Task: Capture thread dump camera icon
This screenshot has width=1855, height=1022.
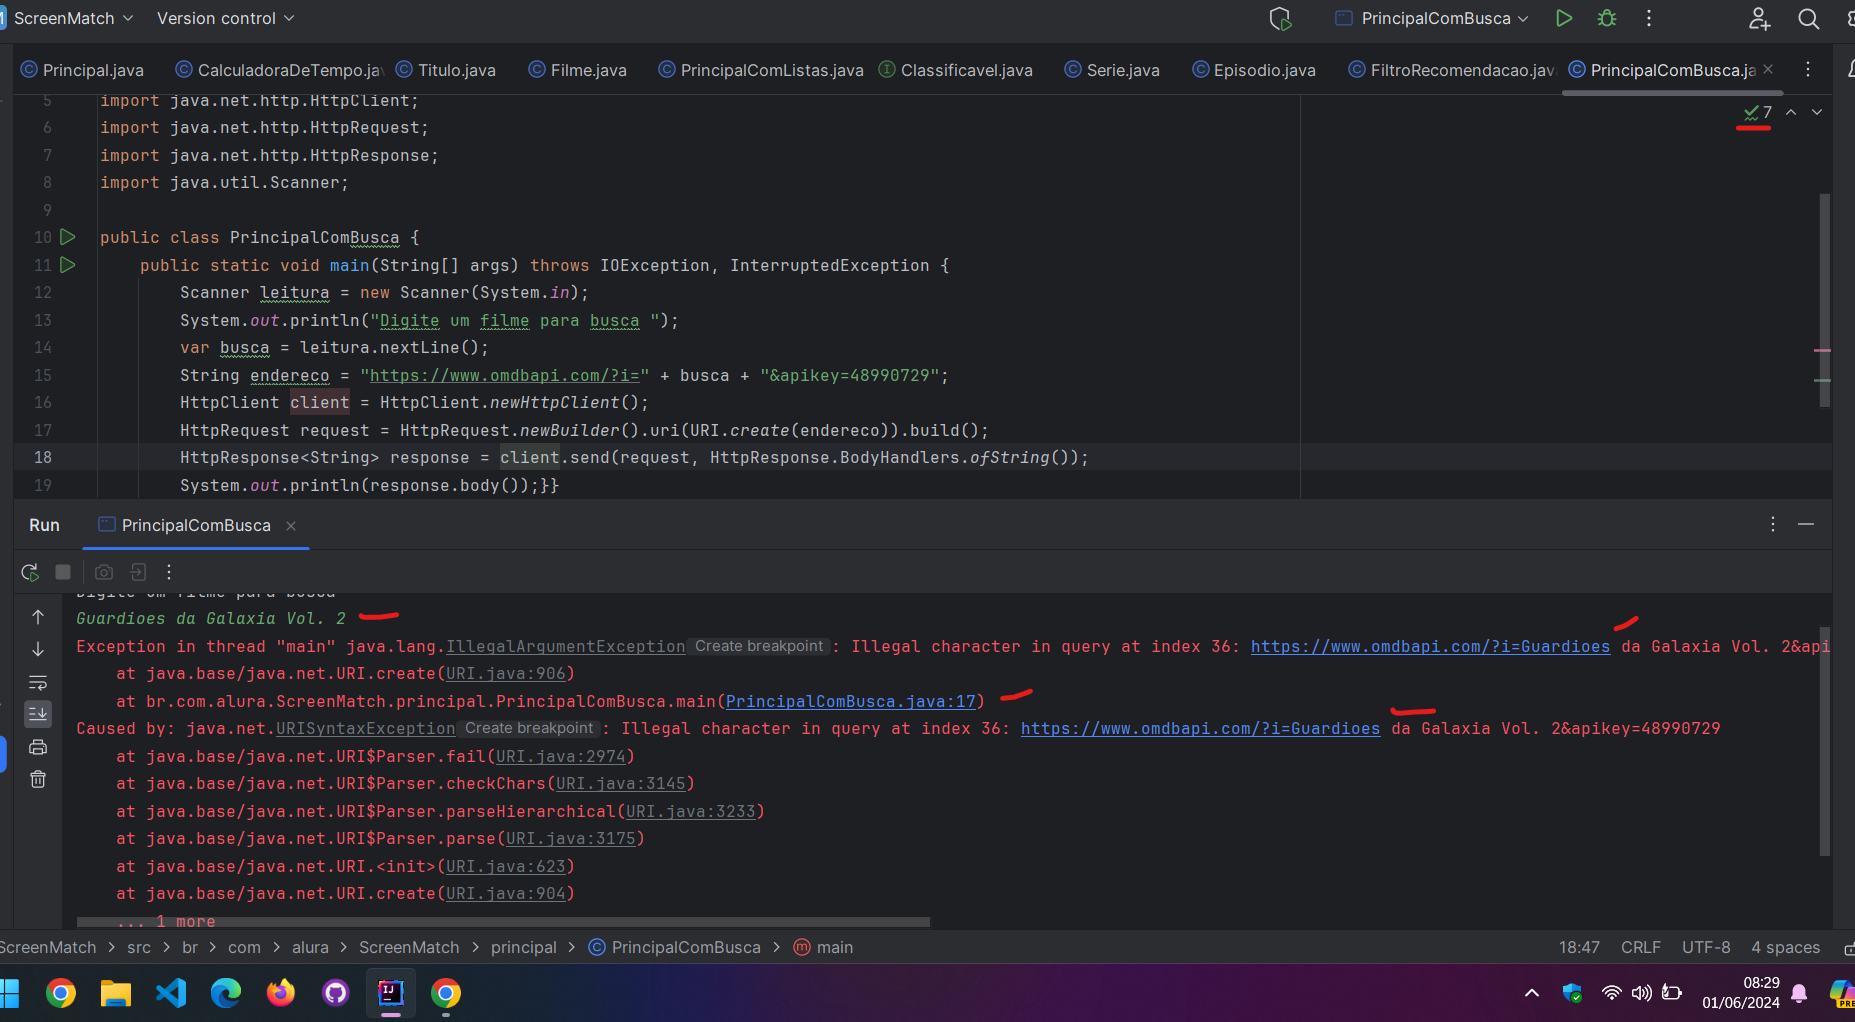Action: click(104, 572)
